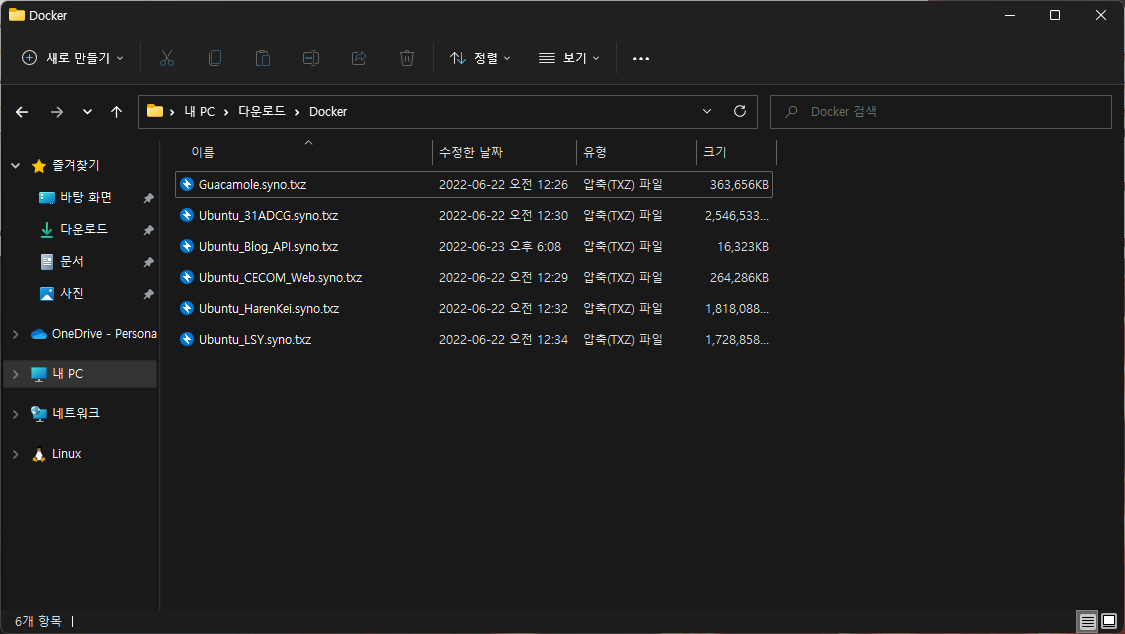
Task: Select Linux in the navigation pane
Action: tap(66, 454)
